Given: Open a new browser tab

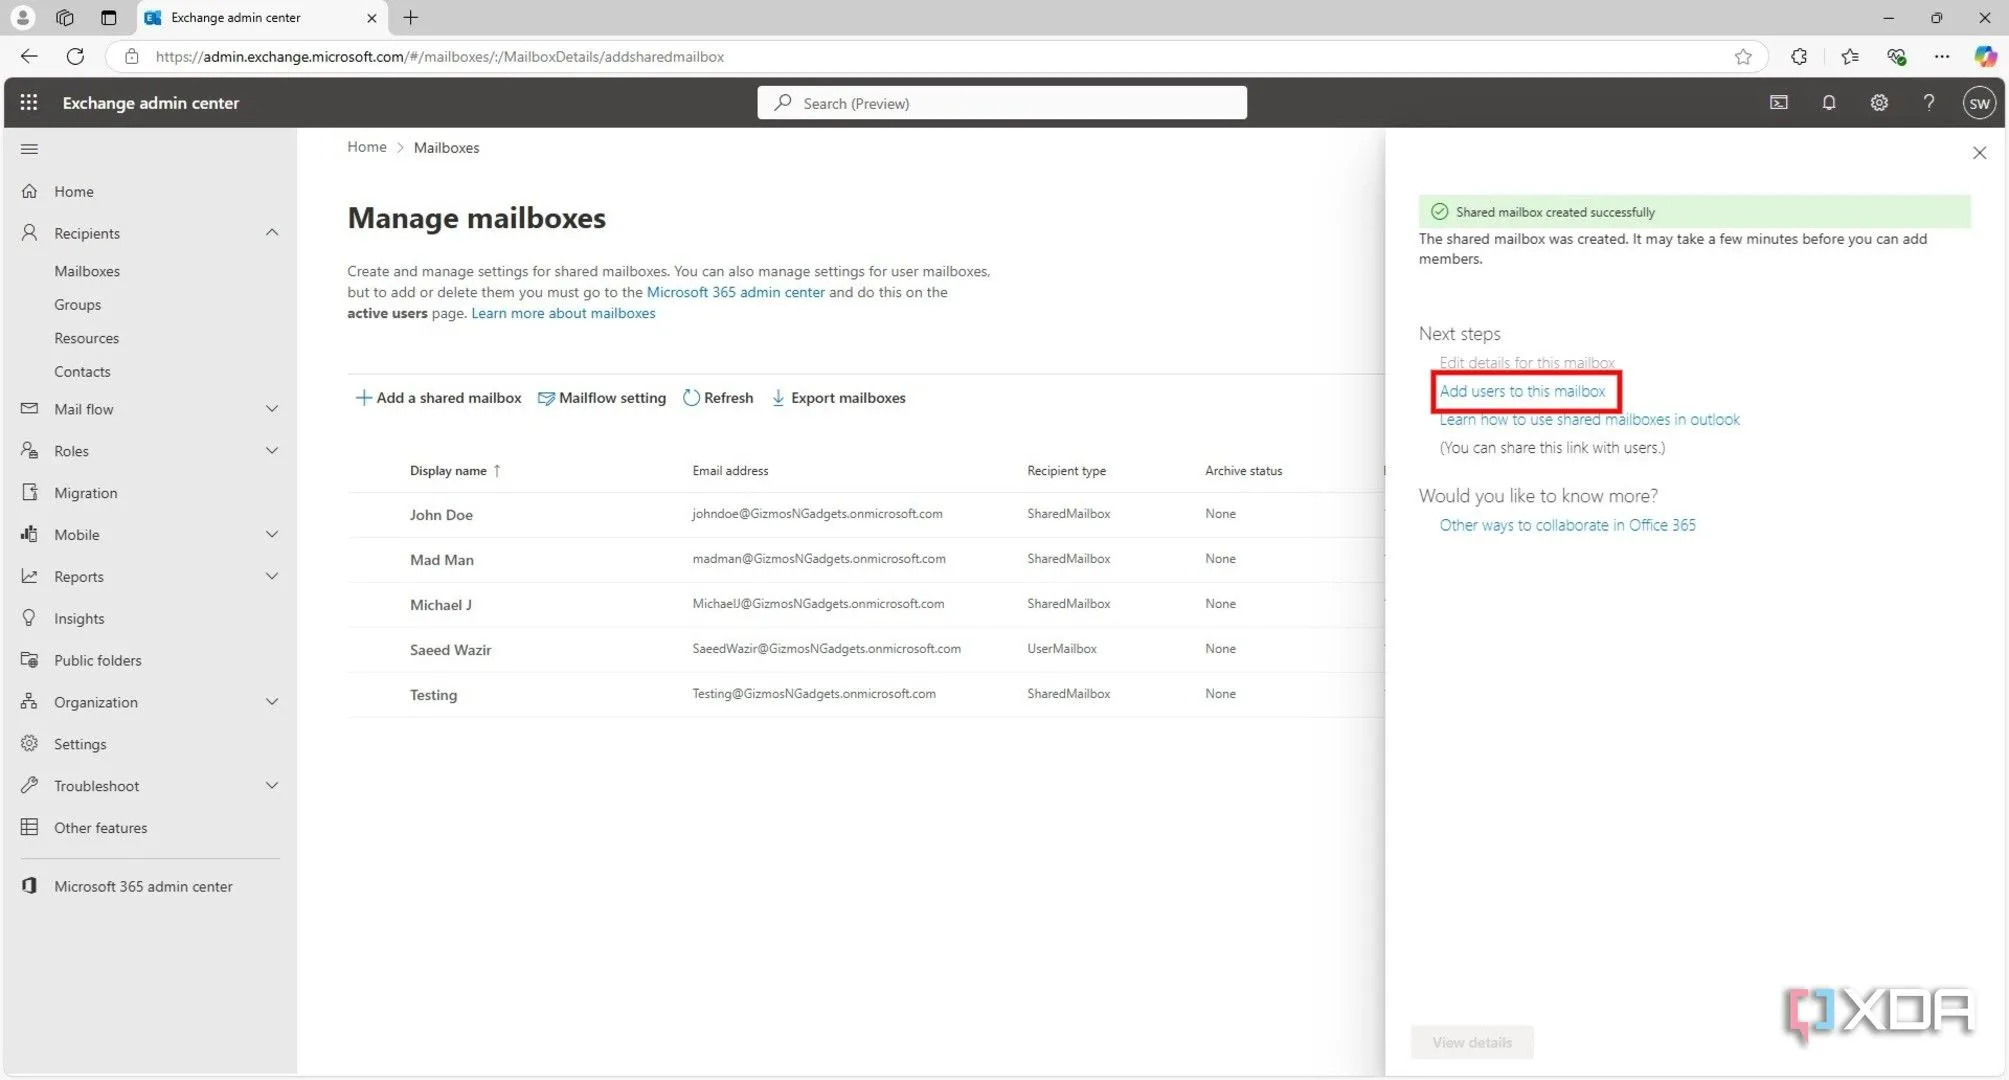Looking at the screenshot, I should coord(410,17).
